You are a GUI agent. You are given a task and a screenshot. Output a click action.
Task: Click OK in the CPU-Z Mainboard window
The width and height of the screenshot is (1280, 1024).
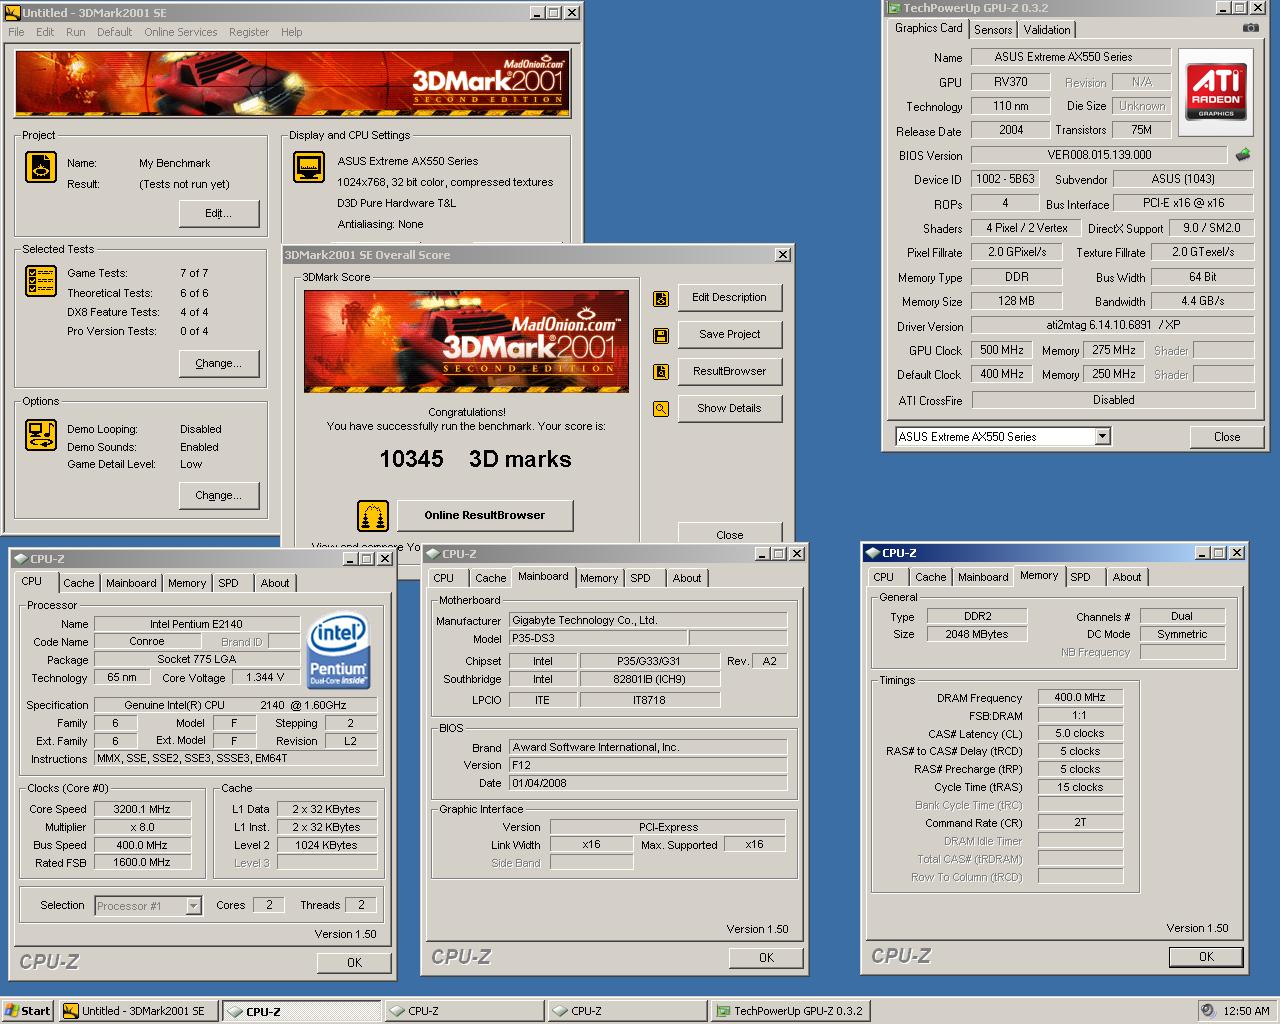point(766,957)
